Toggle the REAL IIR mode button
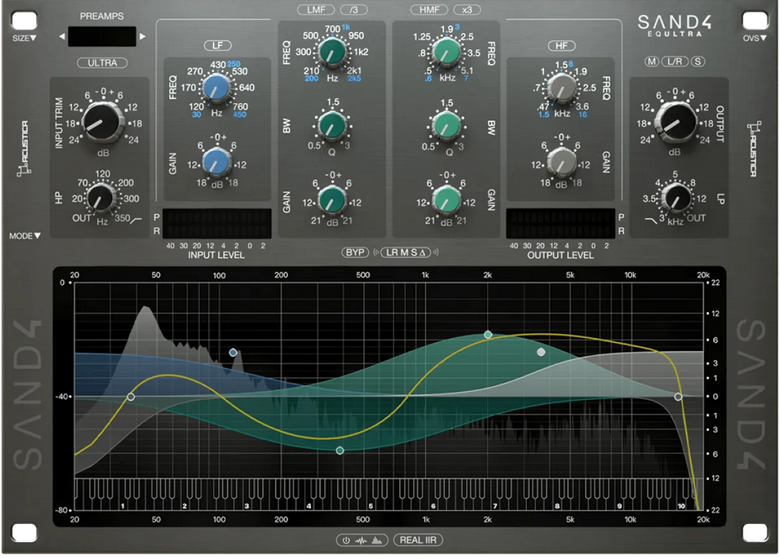Image resolution: width=780 pixels, height=558 pixels. [x=418, y=540]
